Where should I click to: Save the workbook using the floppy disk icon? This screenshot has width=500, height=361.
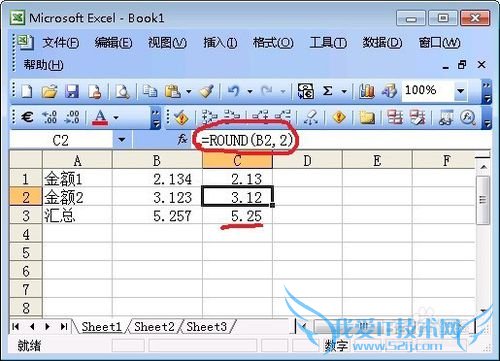pos(72,91)
